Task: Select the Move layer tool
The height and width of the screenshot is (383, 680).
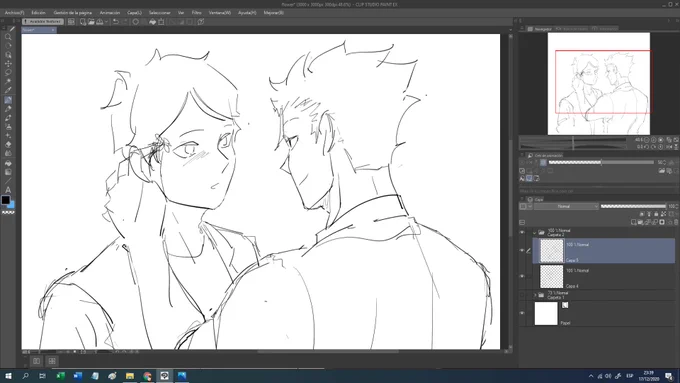Action: (x=8, y=64)
